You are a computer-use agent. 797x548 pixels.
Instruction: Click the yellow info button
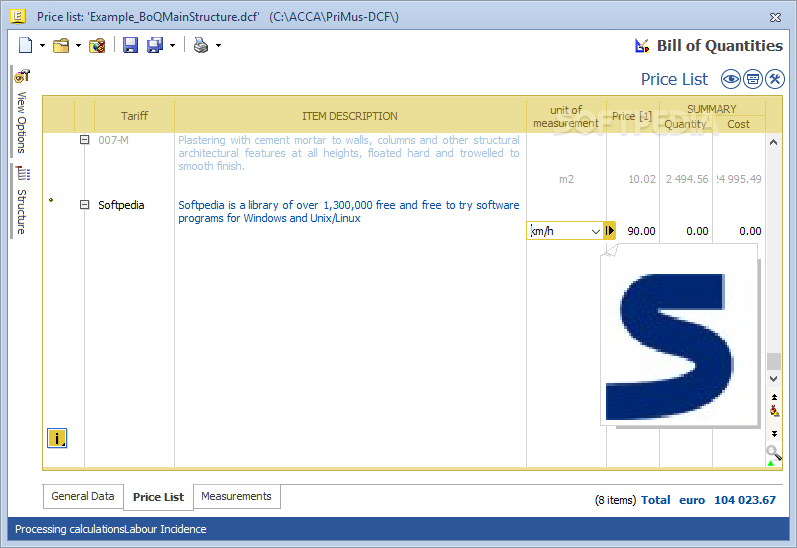click(57, 438)
